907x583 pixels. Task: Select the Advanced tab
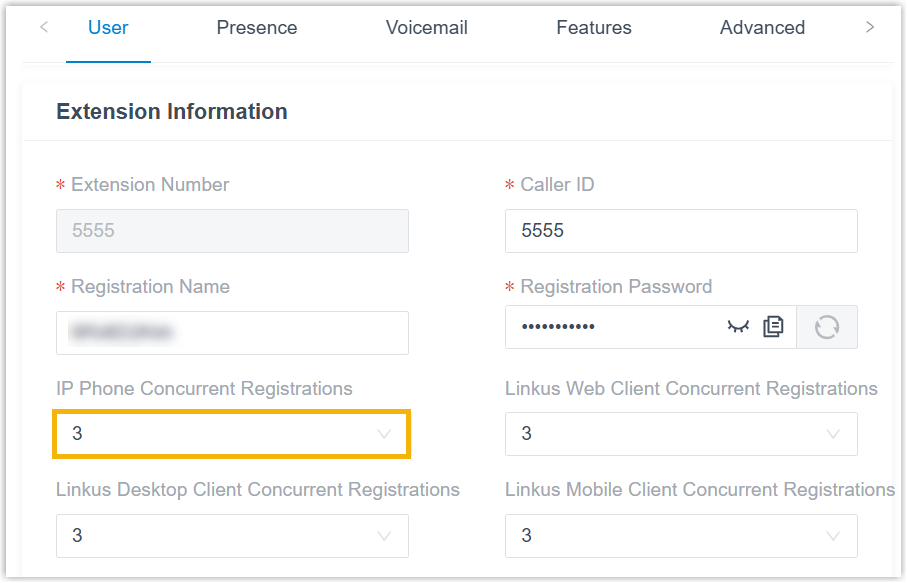tap(762, 28)
